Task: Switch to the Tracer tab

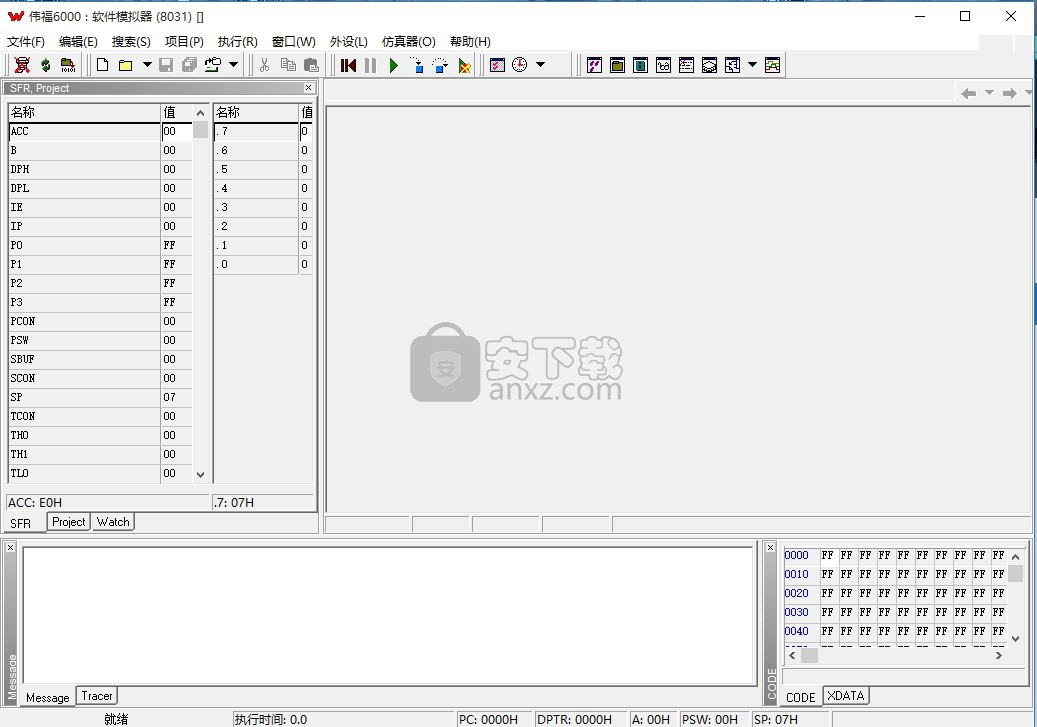Action: [97, 696]
